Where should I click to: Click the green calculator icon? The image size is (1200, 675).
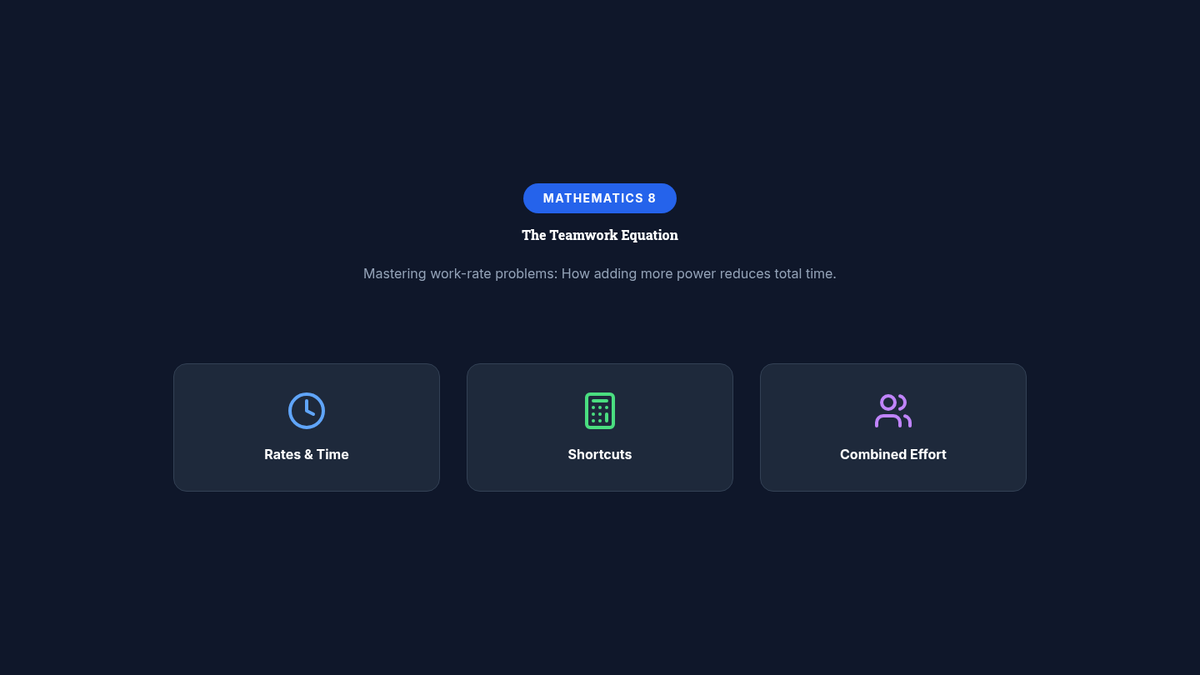click(600, 411)
